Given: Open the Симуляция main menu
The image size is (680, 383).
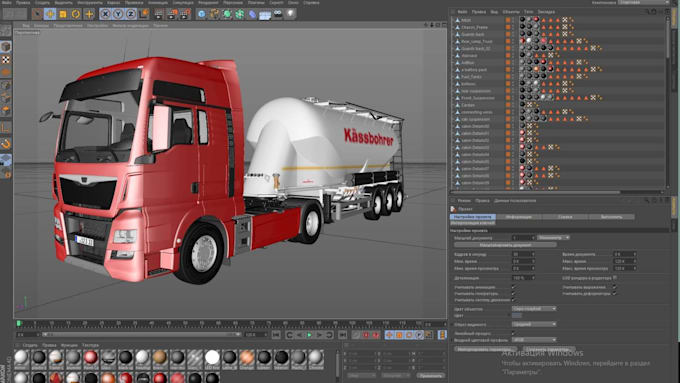Looking at the screenshot, I should (x=183, y=3).
